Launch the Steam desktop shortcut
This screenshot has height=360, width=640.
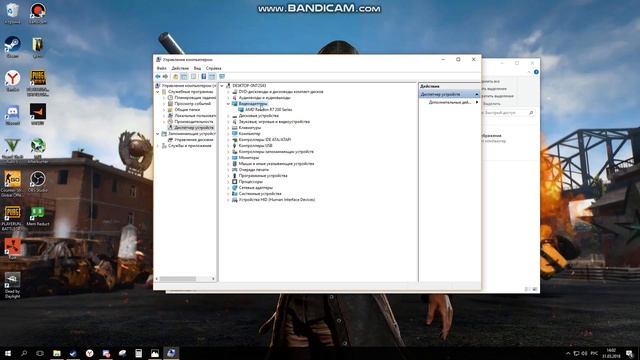12,47
